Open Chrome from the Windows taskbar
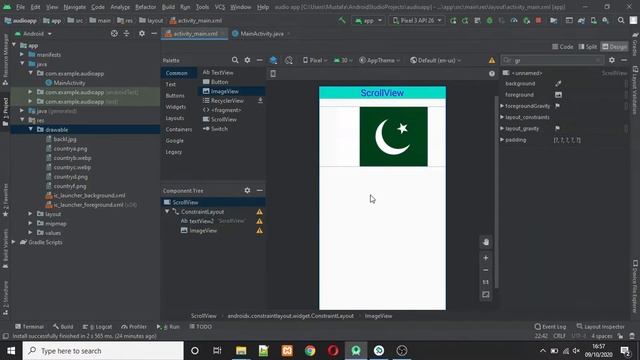 tap(310, 351)
